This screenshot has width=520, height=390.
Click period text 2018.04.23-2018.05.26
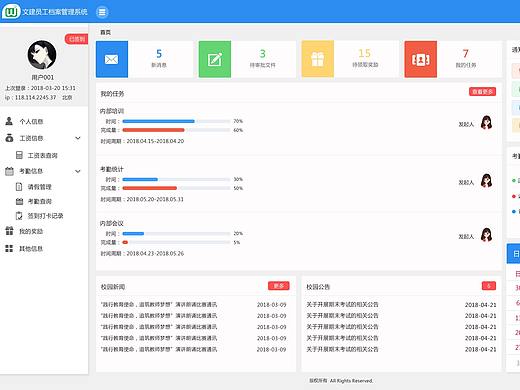pos(155,253)
